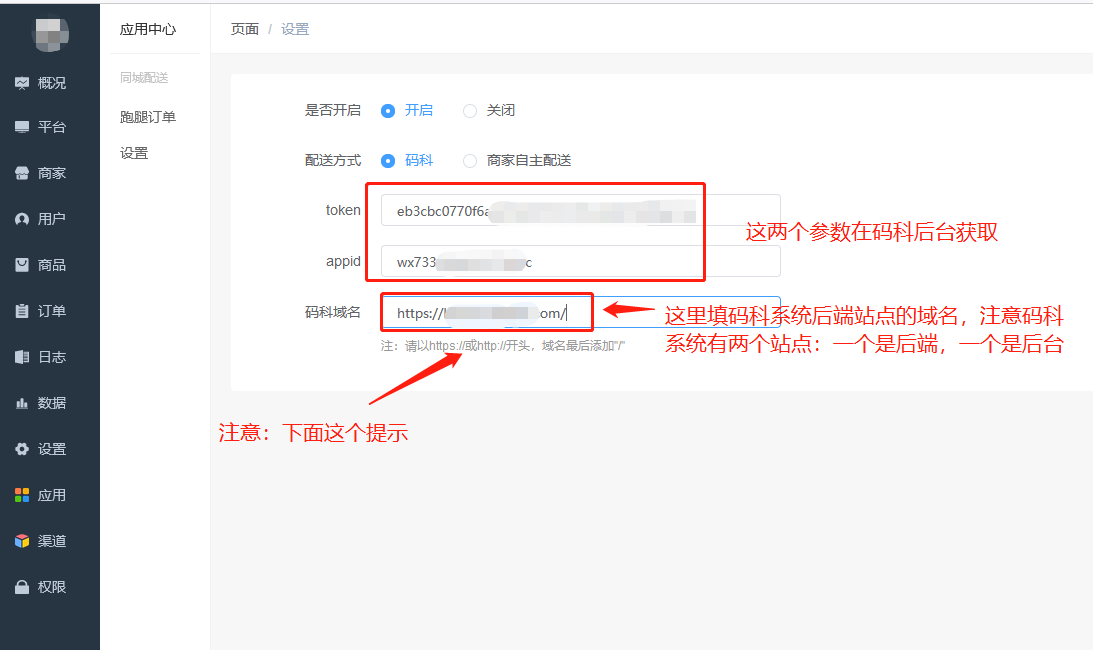Select 关闭 radio for 是否开启
This screenshot has height=650, width=1093.
[x=470, y=111]
